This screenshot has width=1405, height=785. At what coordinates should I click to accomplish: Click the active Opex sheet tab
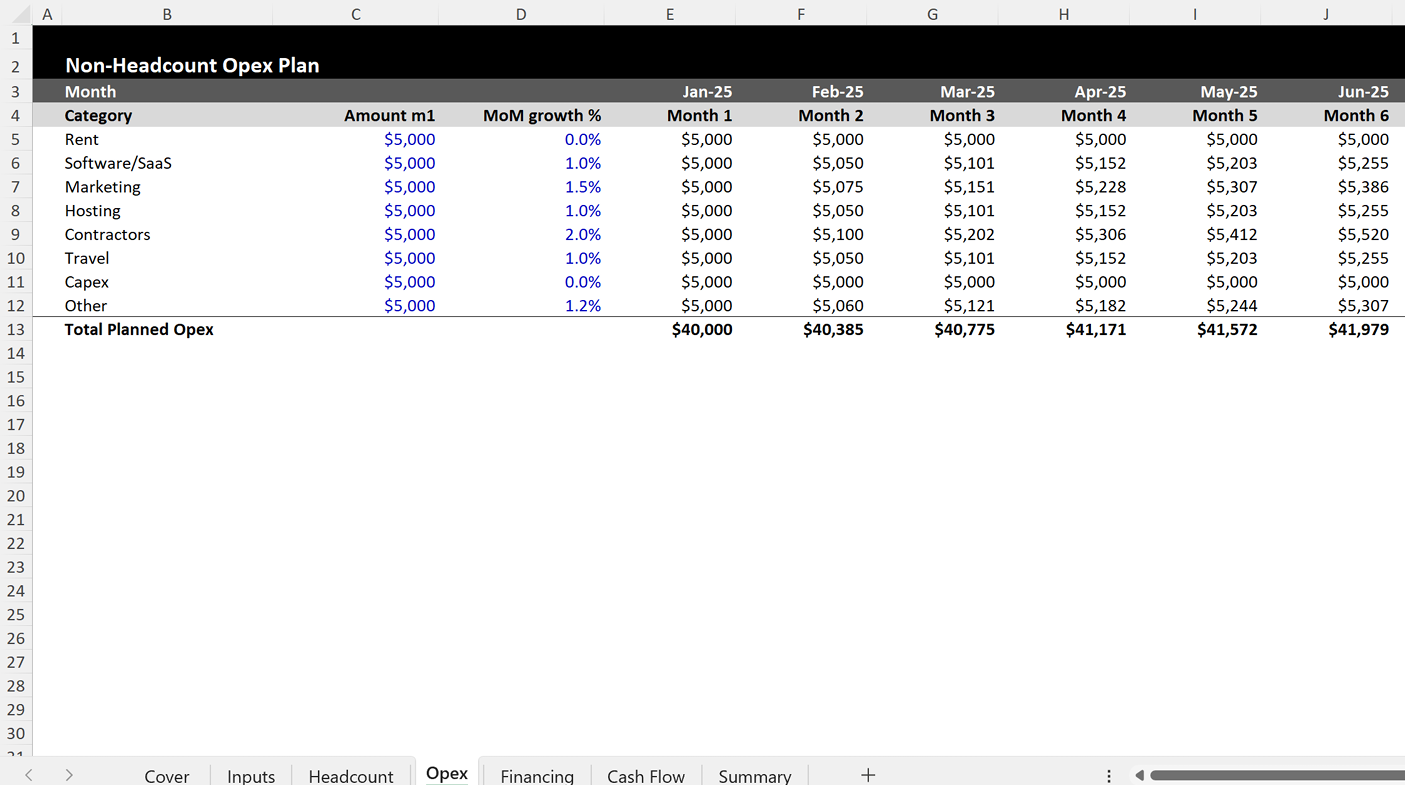click(446, 772)
